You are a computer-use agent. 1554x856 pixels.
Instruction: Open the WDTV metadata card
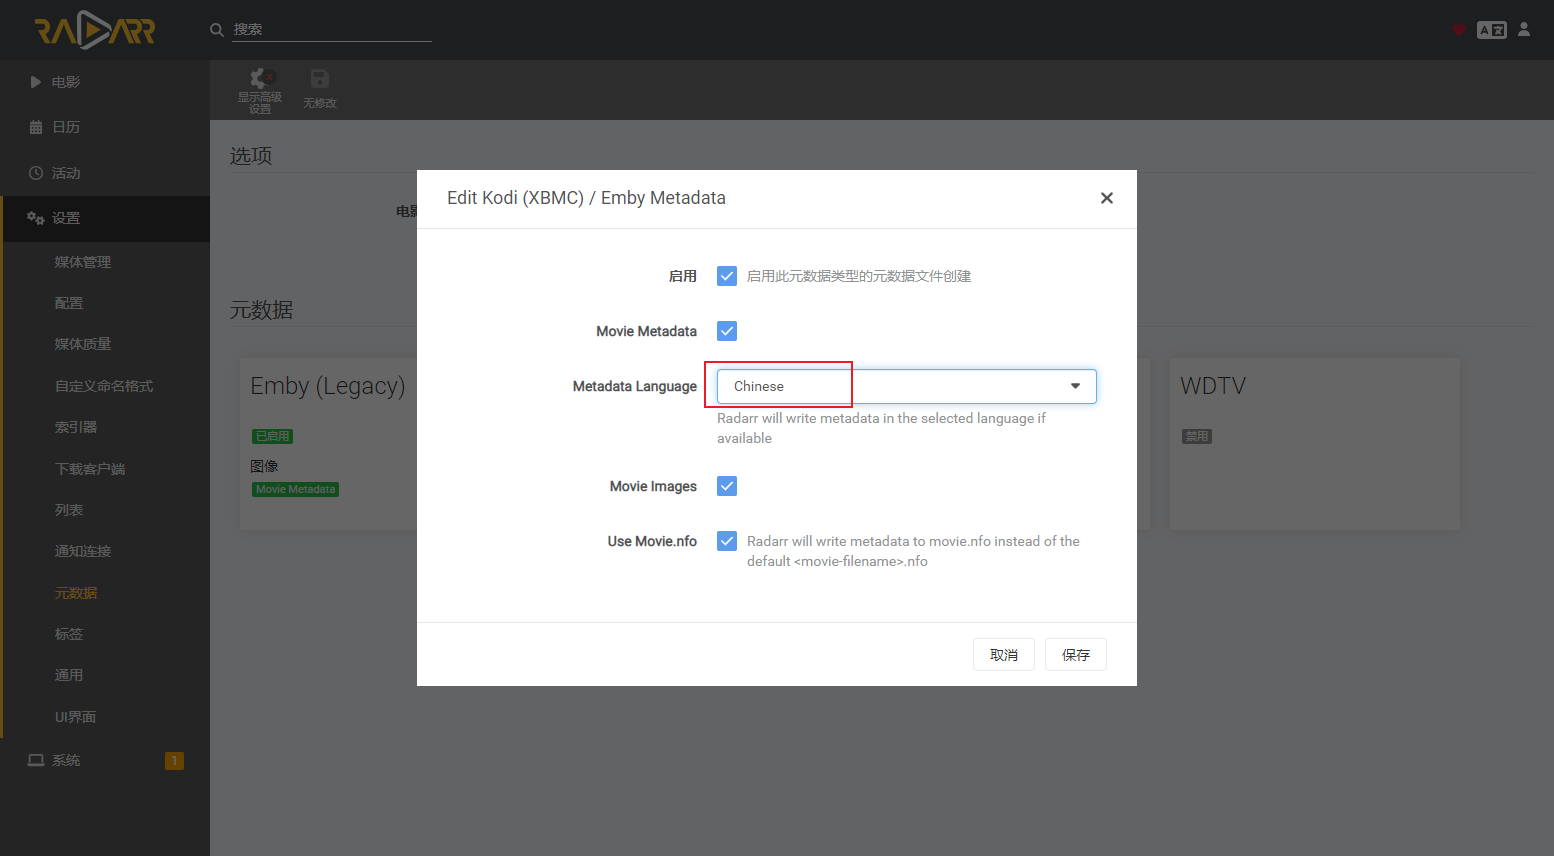coord(1314,444)
